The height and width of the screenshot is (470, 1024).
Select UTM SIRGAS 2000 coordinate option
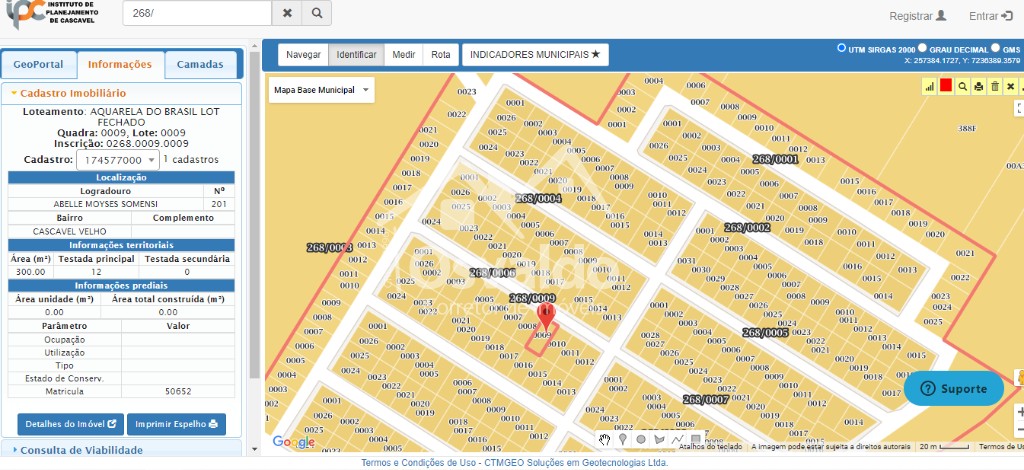(840, 48)
